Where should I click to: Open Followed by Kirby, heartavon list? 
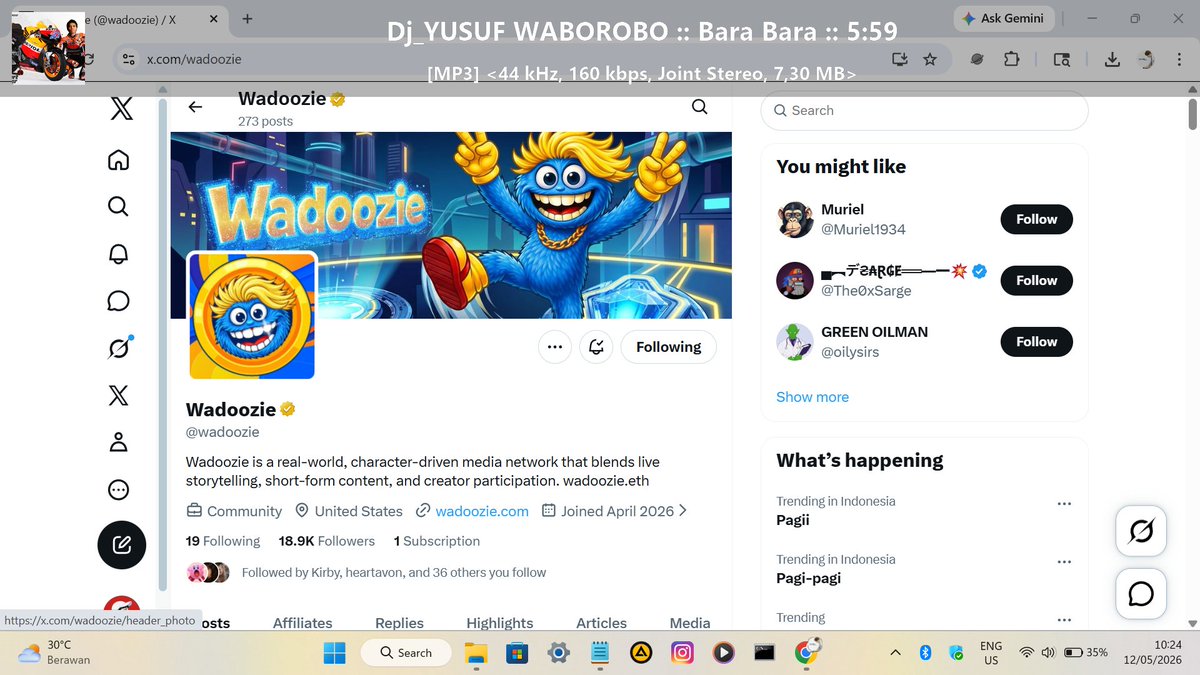[x=394, y=573]
